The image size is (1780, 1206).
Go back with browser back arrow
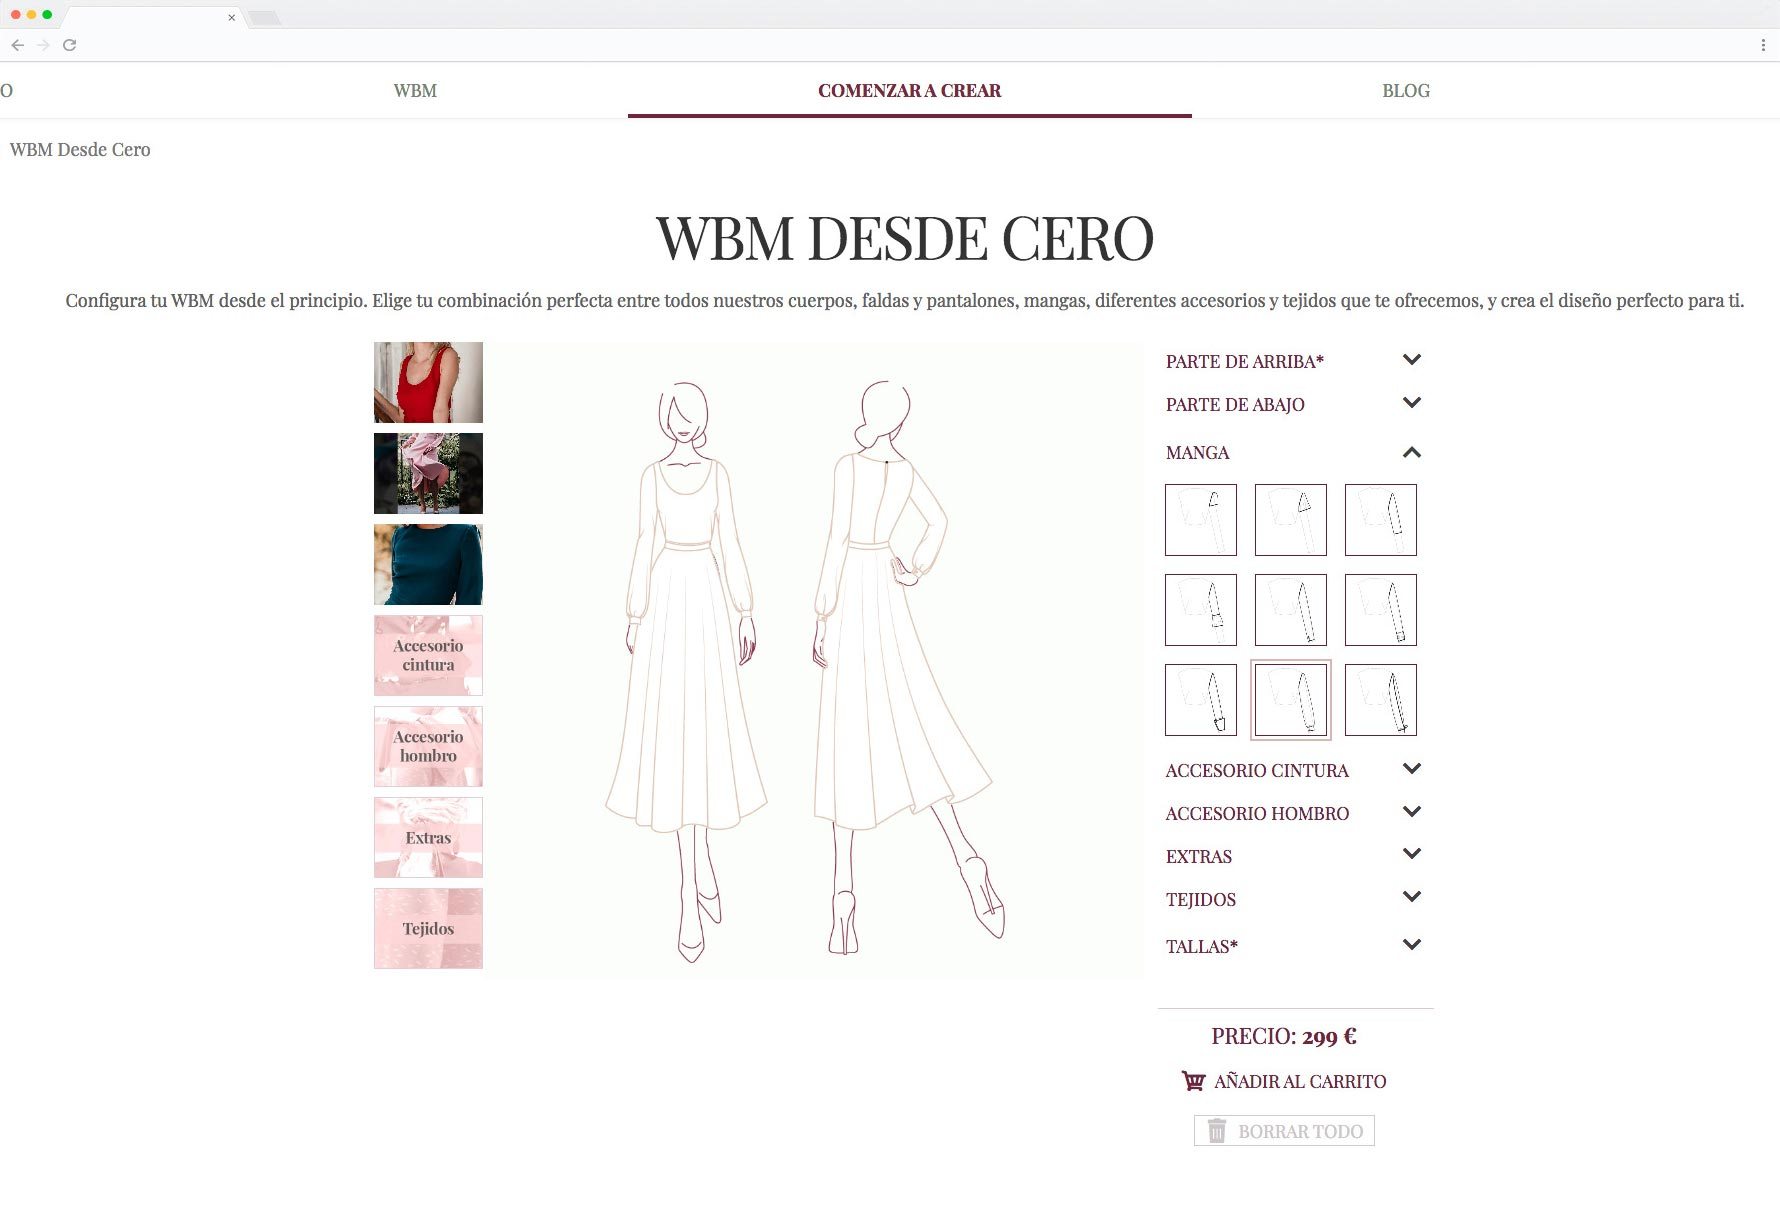tap(17, 45)
